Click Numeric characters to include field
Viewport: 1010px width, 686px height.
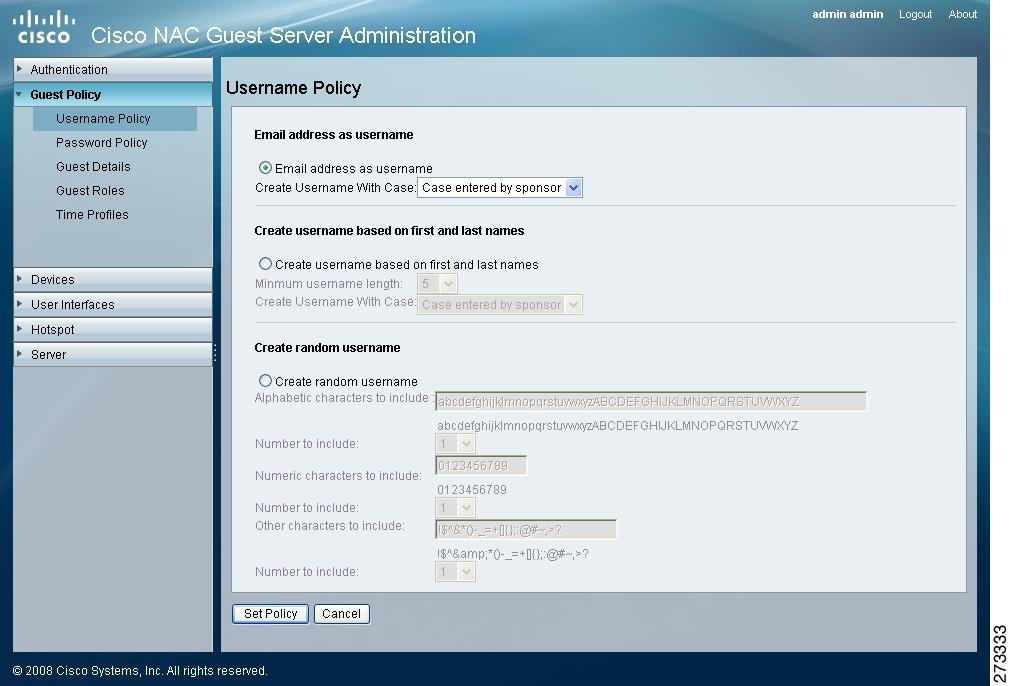point(481,465)
